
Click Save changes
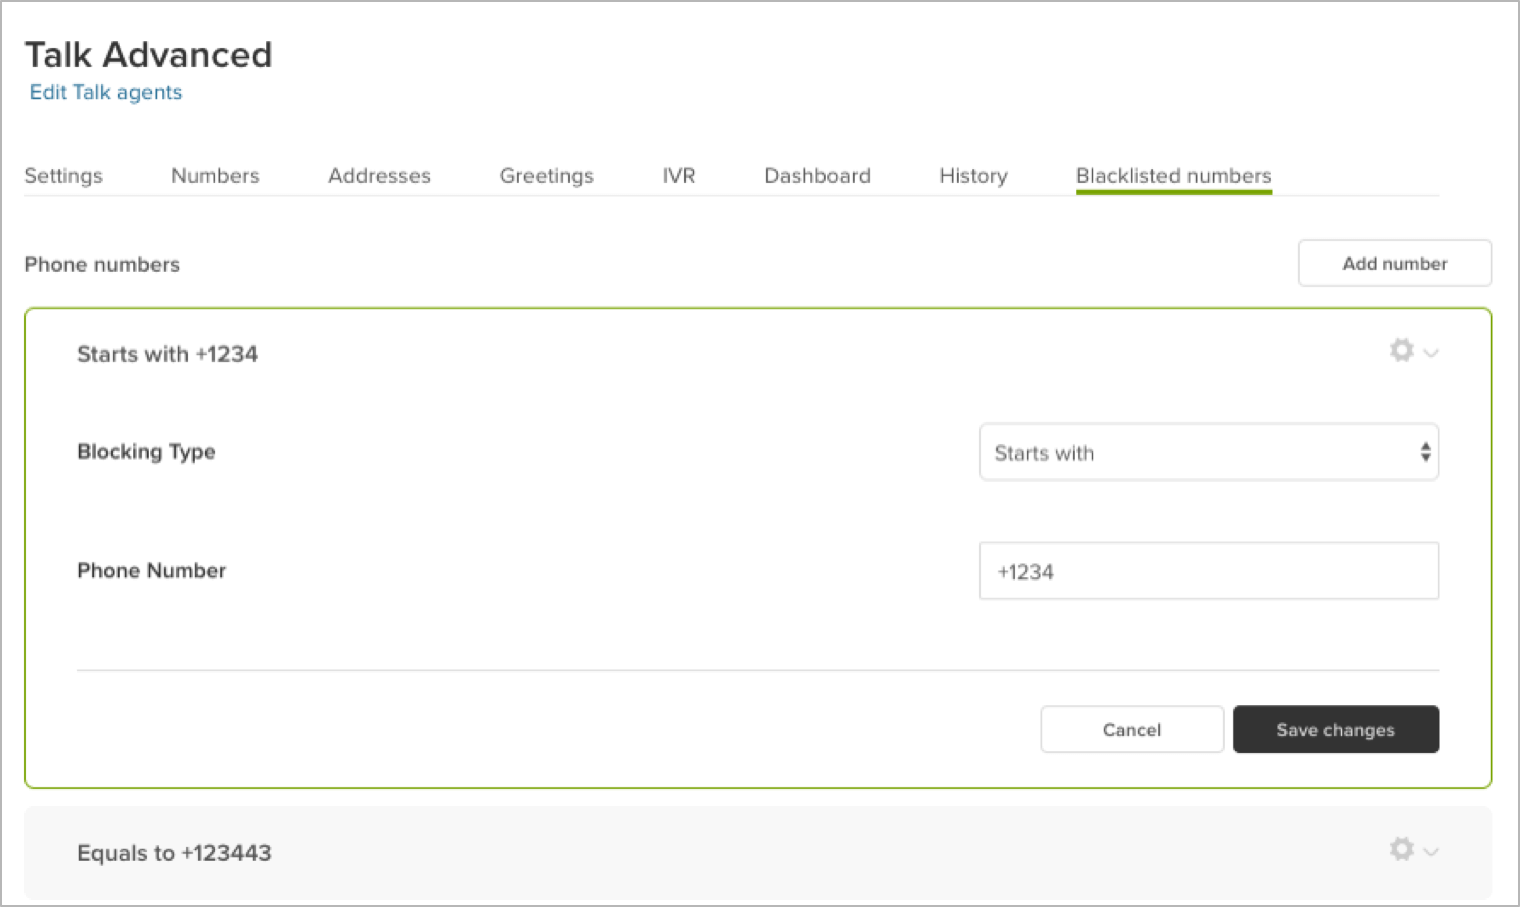tap(1335, 729)
